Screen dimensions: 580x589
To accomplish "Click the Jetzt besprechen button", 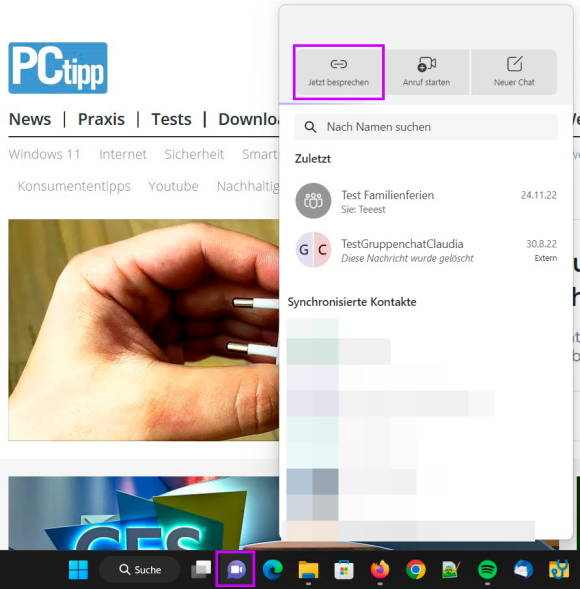I will click(x=338, y=72).
